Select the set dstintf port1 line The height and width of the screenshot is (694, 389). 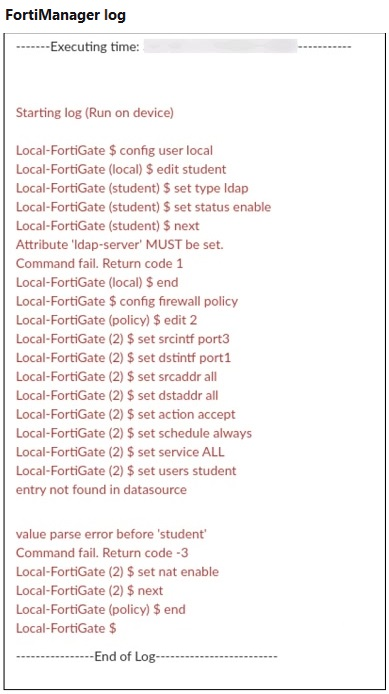(x=123, y=358)
